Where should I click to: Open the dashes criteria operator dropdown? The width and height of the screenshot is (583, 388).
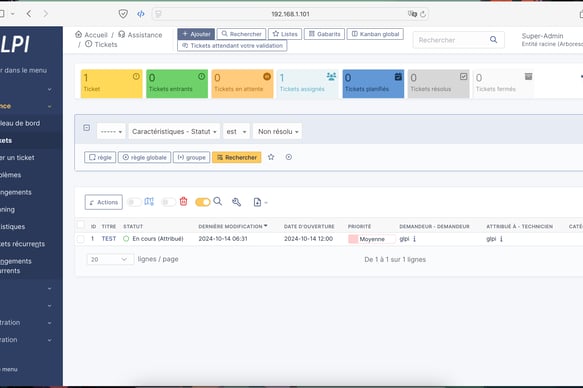[111, 132]
